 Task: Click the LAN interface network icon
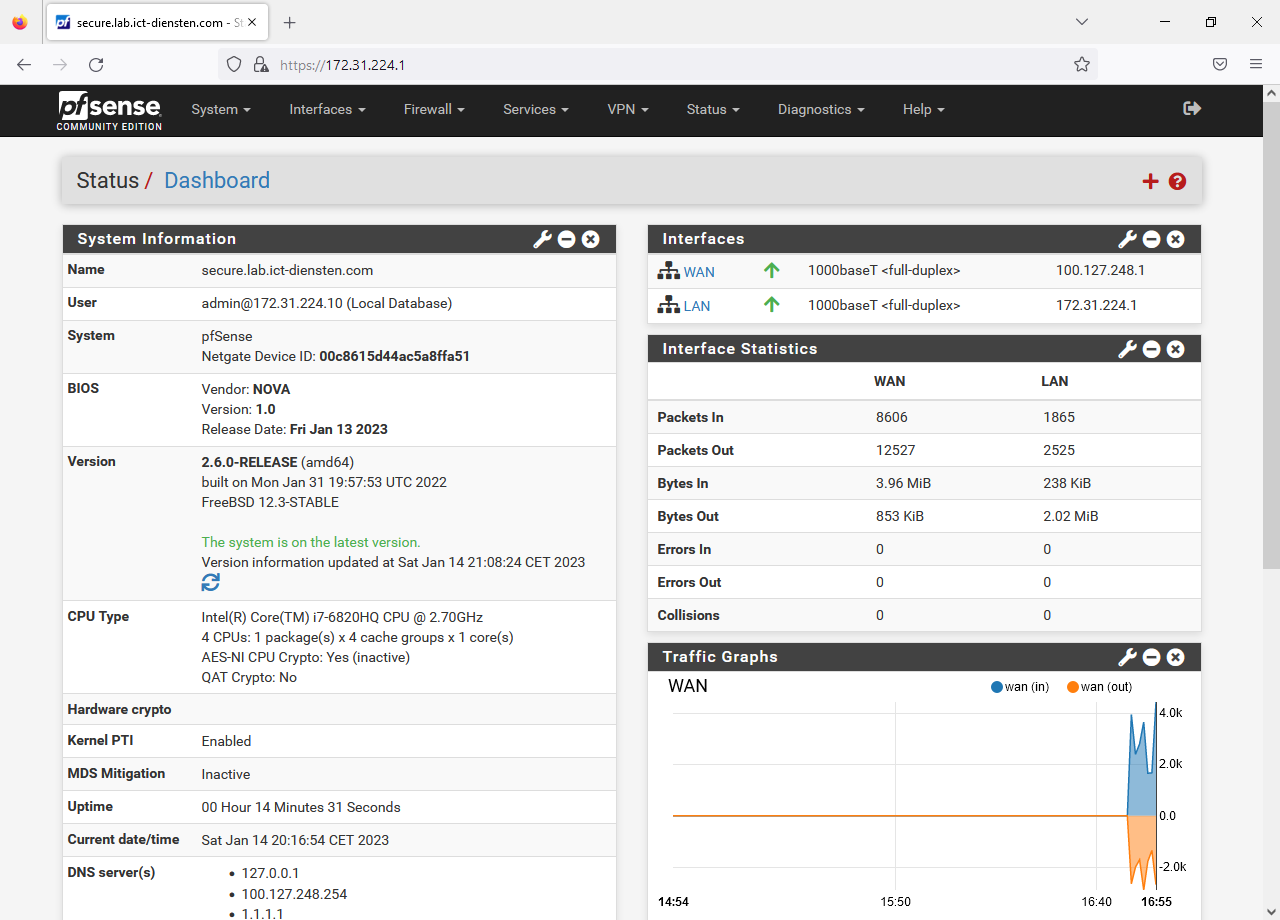(668, 305)
